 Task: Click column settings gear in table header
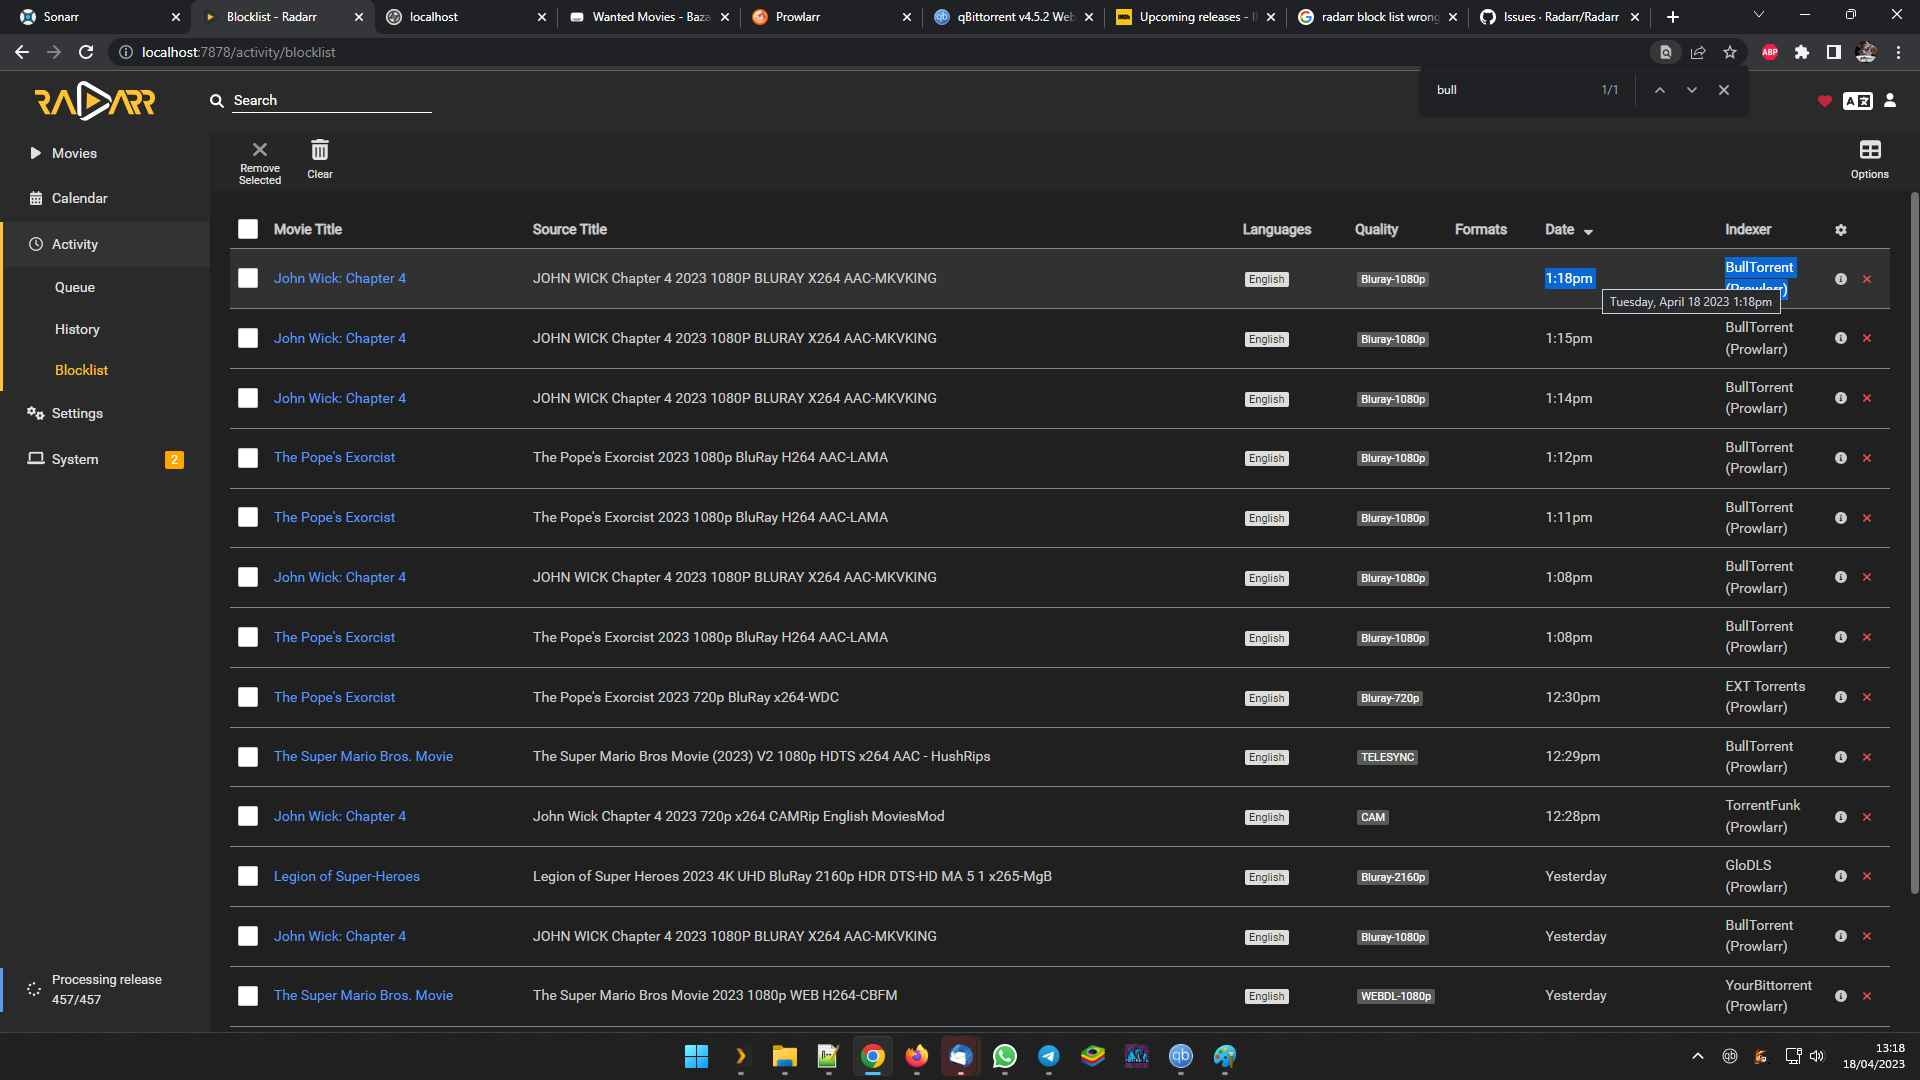(x=1840, y=230)
